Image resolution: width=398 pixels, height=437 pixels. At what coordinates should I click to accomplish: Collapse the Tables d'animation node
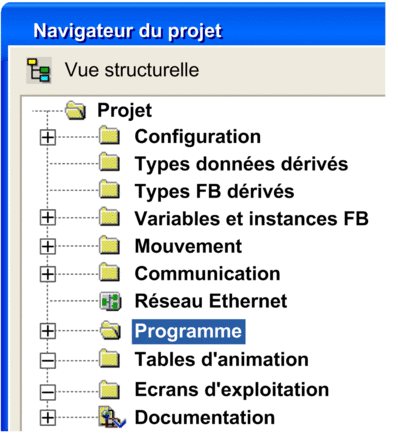point(48,361)
